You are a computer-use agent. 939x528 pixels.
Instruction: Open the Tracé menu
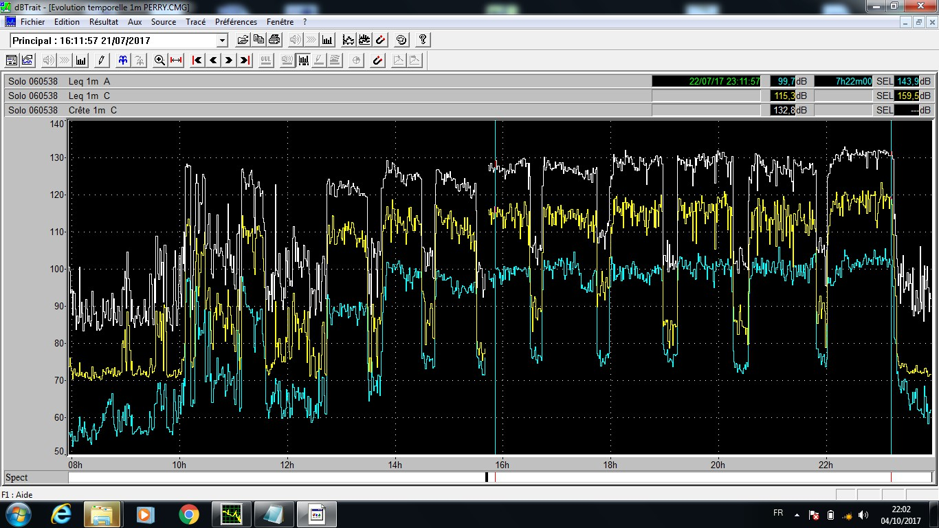pyautogui.click(x=196, y=22)
